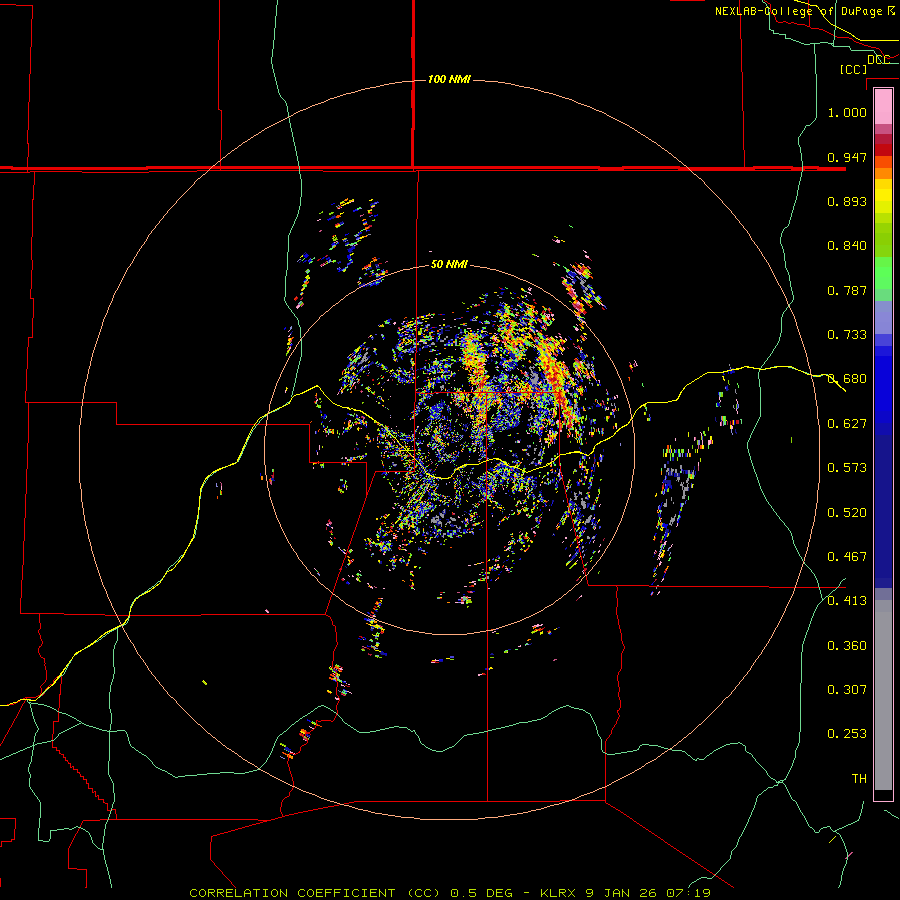Pick the dark red color bar segment
This screenshot has width=900, height=900.
tap(883, 150)
